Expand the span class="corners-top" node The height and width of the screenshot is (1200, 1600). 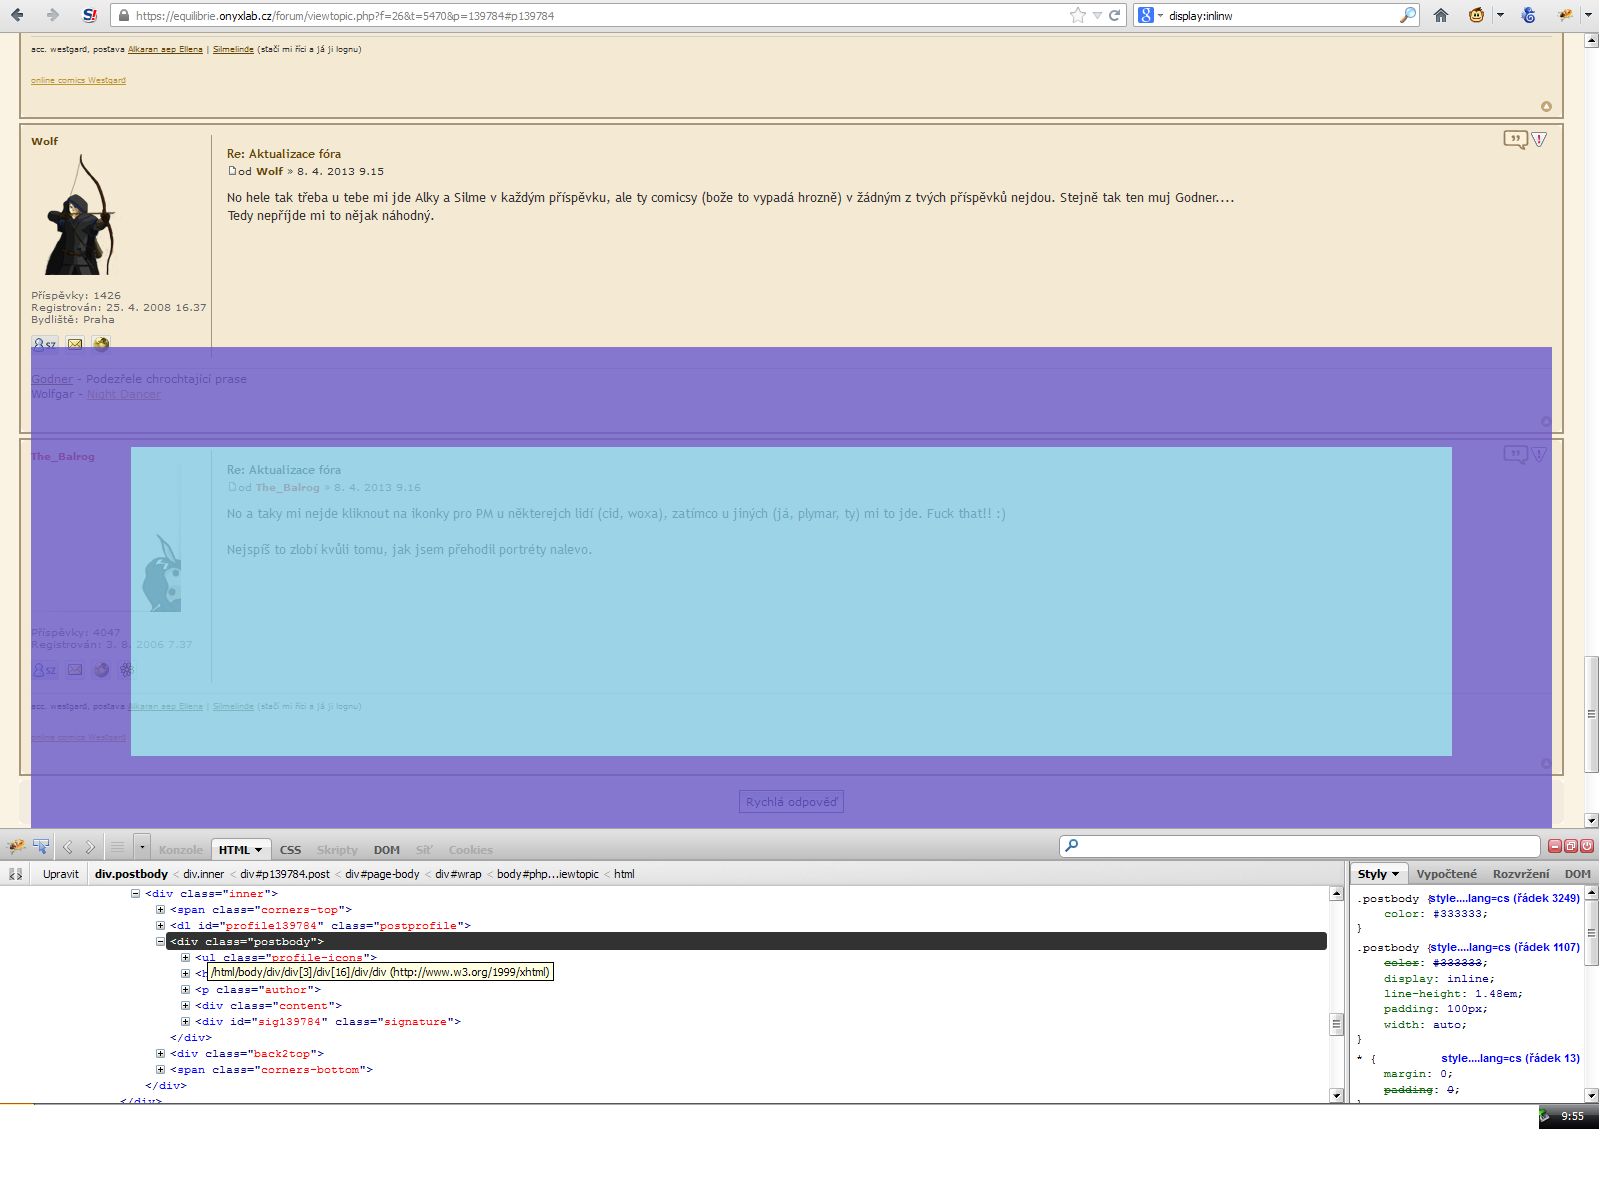160,910
